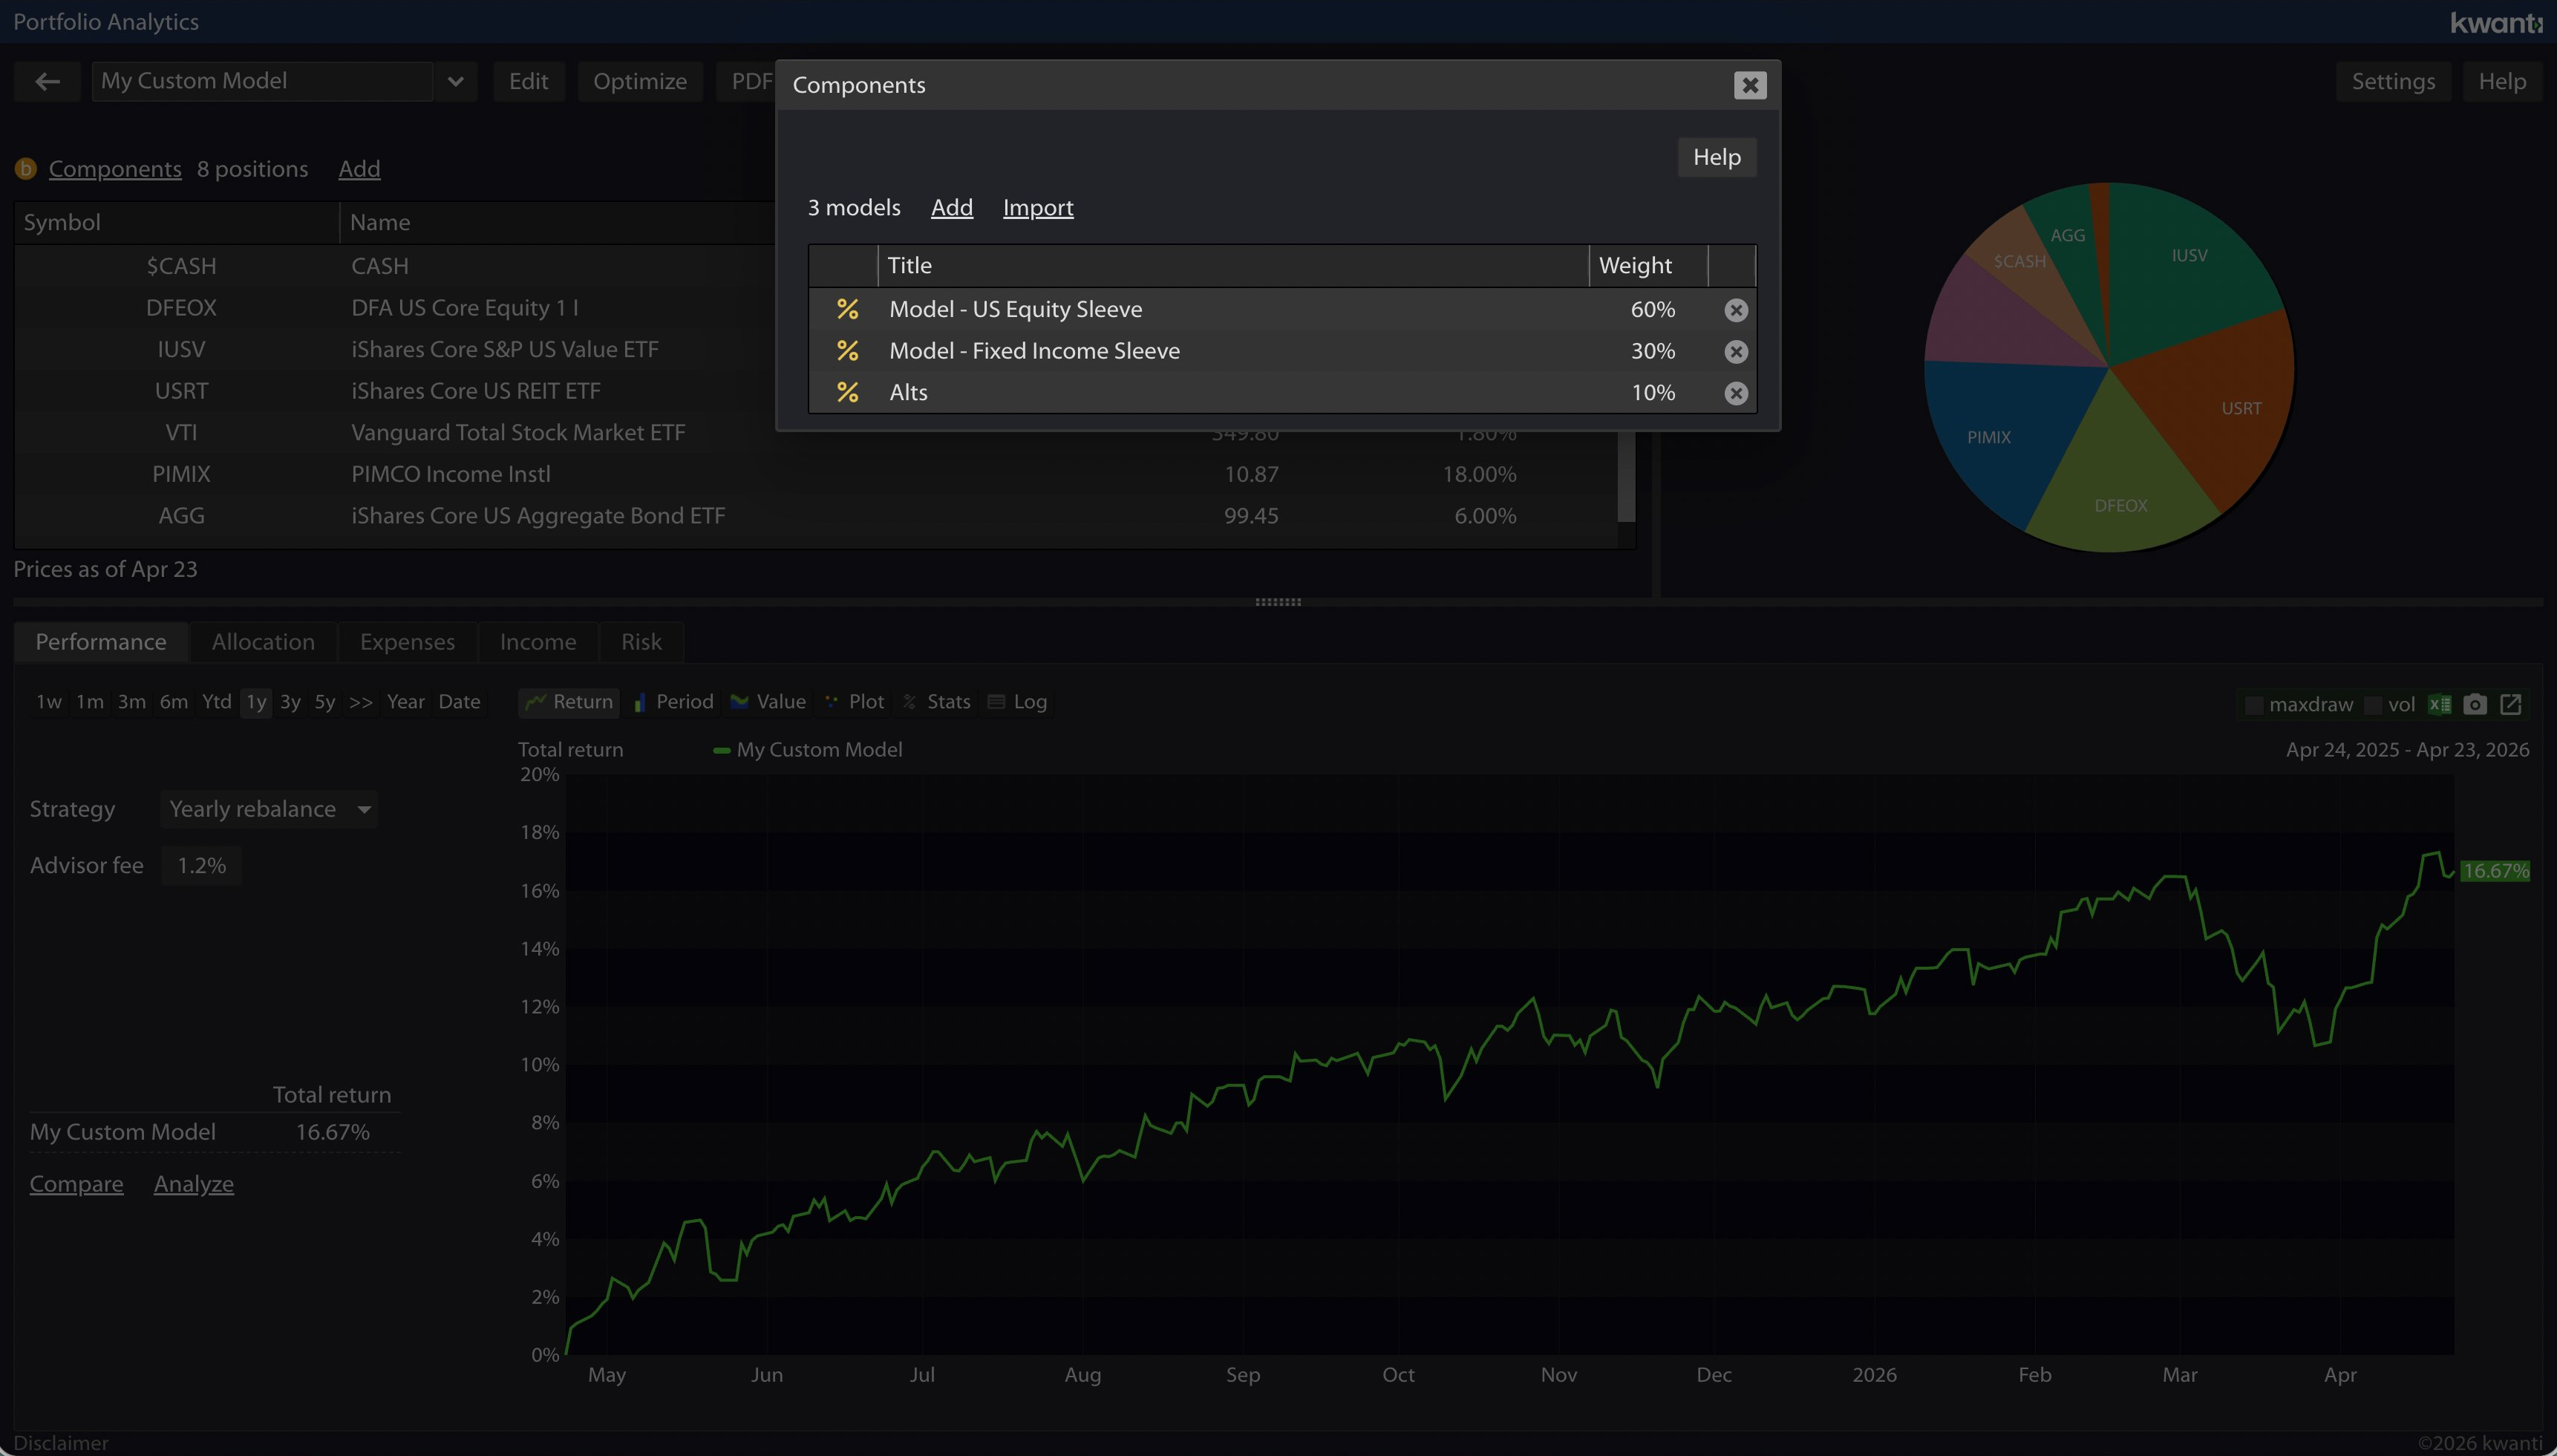Open the My Custom Model dropdown arrow
This screenshot has width=2557, height=1456.
pyautogui.click(x=456, y=81)
